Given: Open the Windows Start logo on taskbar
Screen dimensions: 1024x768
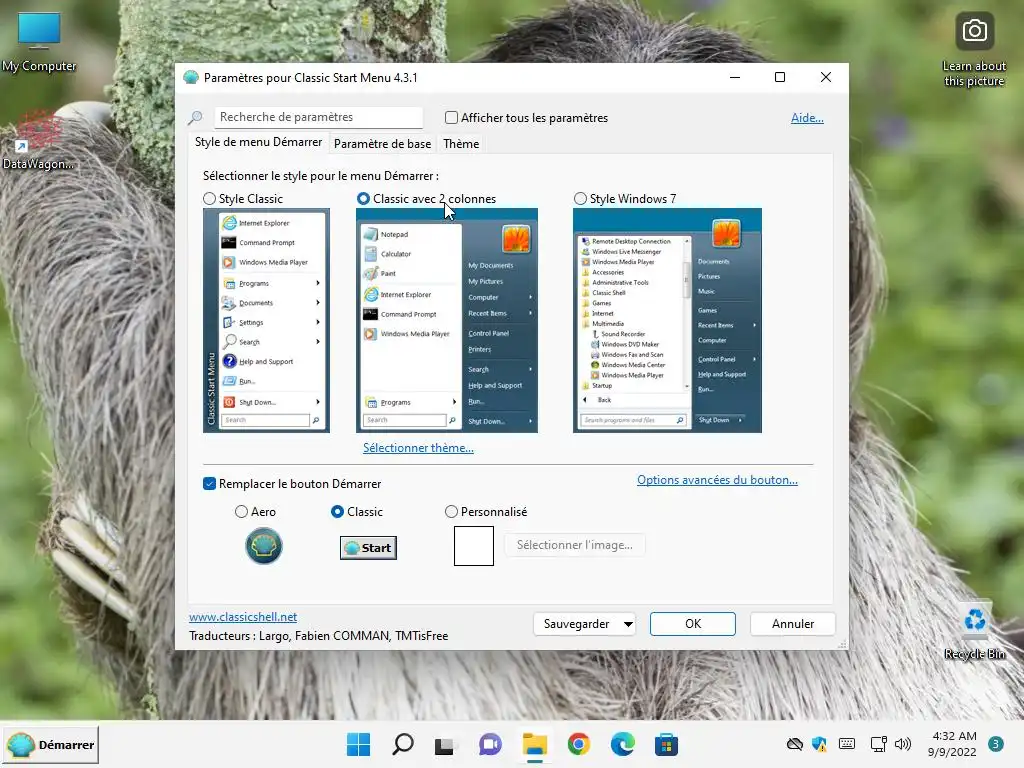Looking at the screenshot, I should click(x=359, y=744).
